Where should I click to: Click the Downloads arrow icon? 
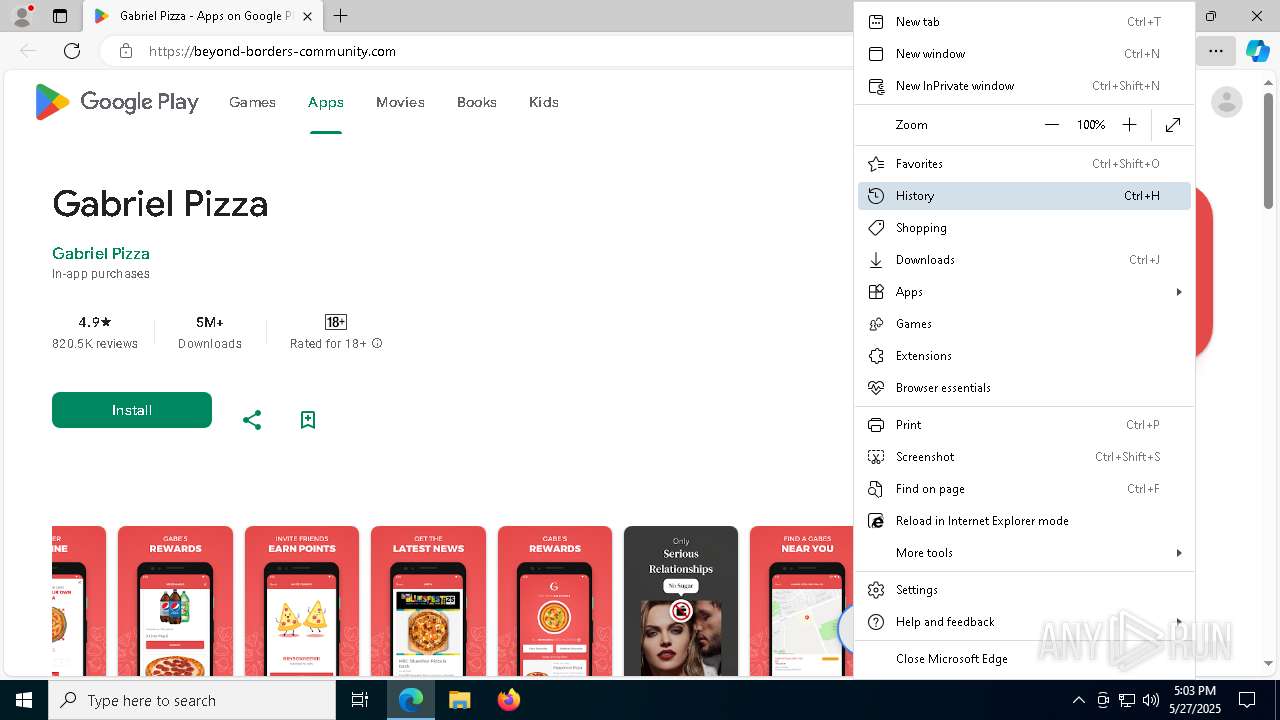point(876,260)
